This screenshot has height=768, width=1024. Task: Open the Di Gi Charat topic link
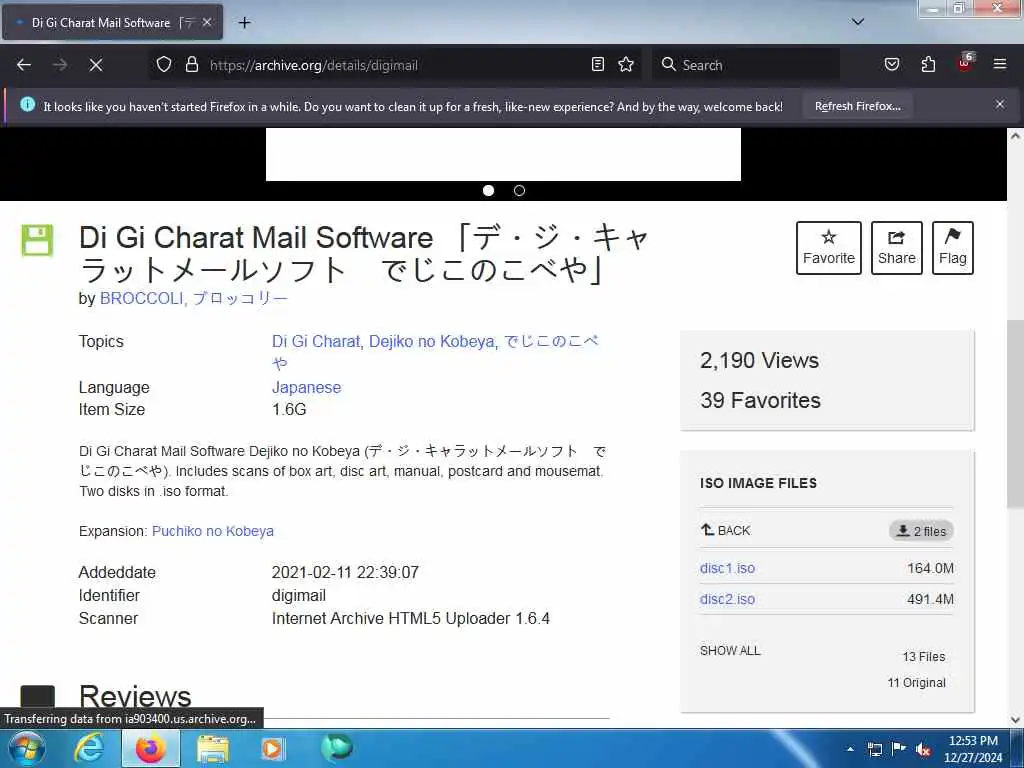tap(315, 342)
